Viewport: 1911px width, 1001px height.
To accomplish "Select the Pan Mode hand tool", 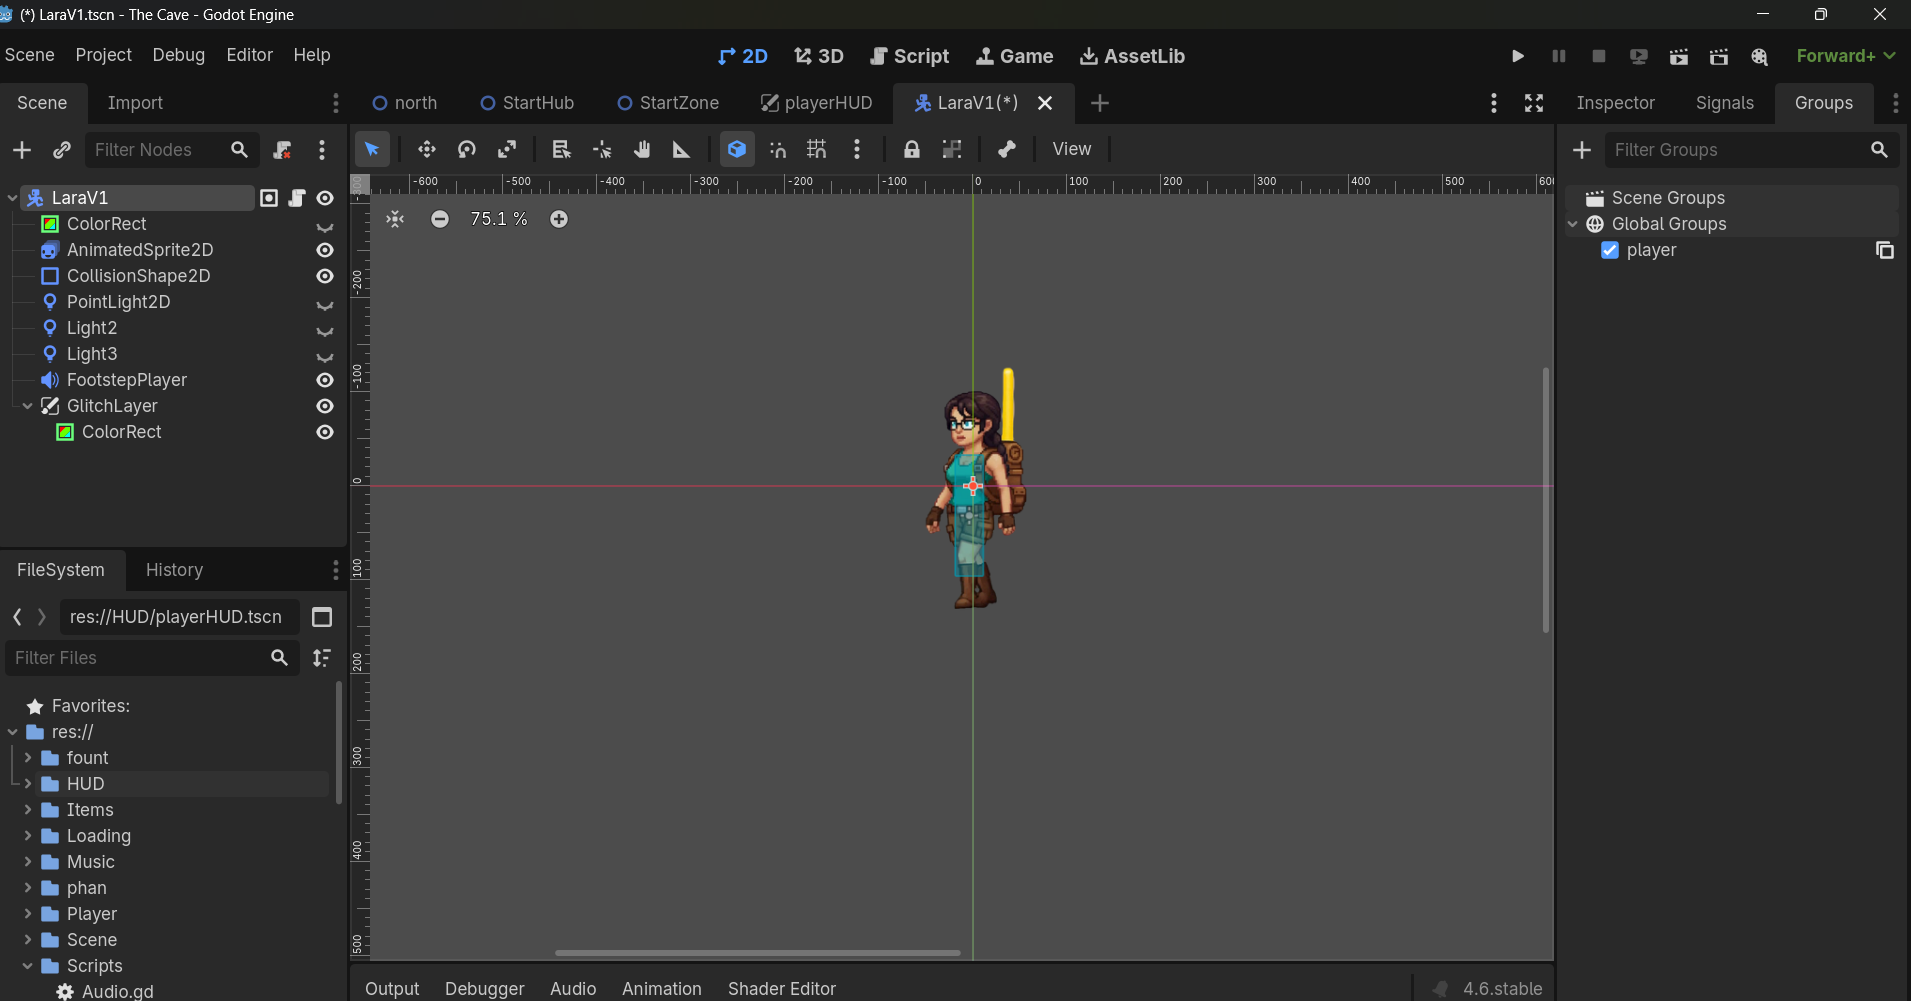I will coord(642,150).
